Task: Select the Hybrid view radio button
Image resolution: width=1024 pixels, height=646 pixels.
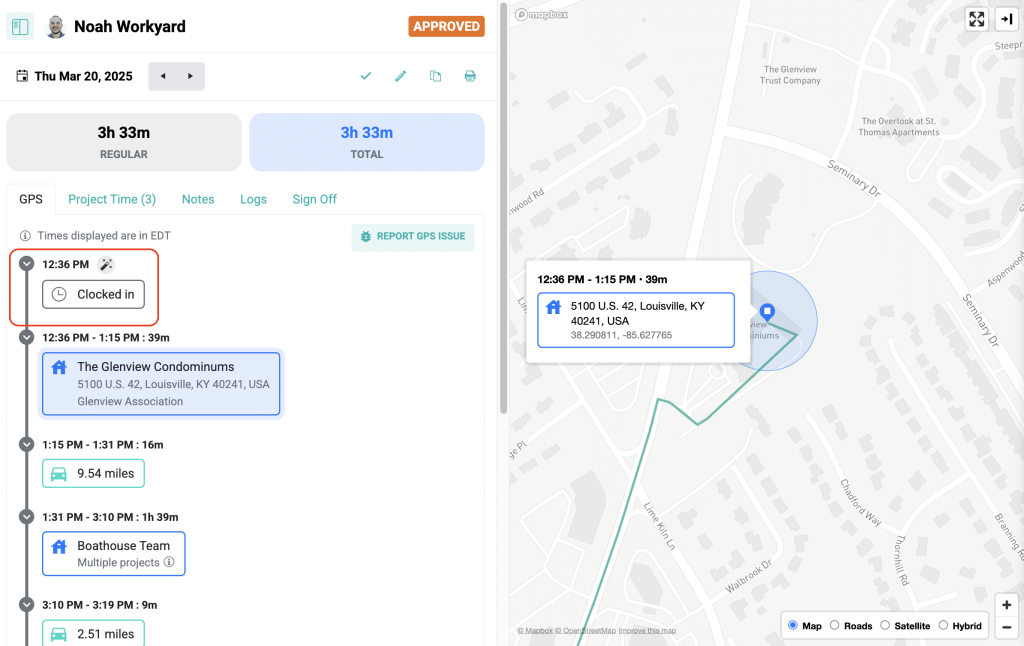Action: point(943,625)
